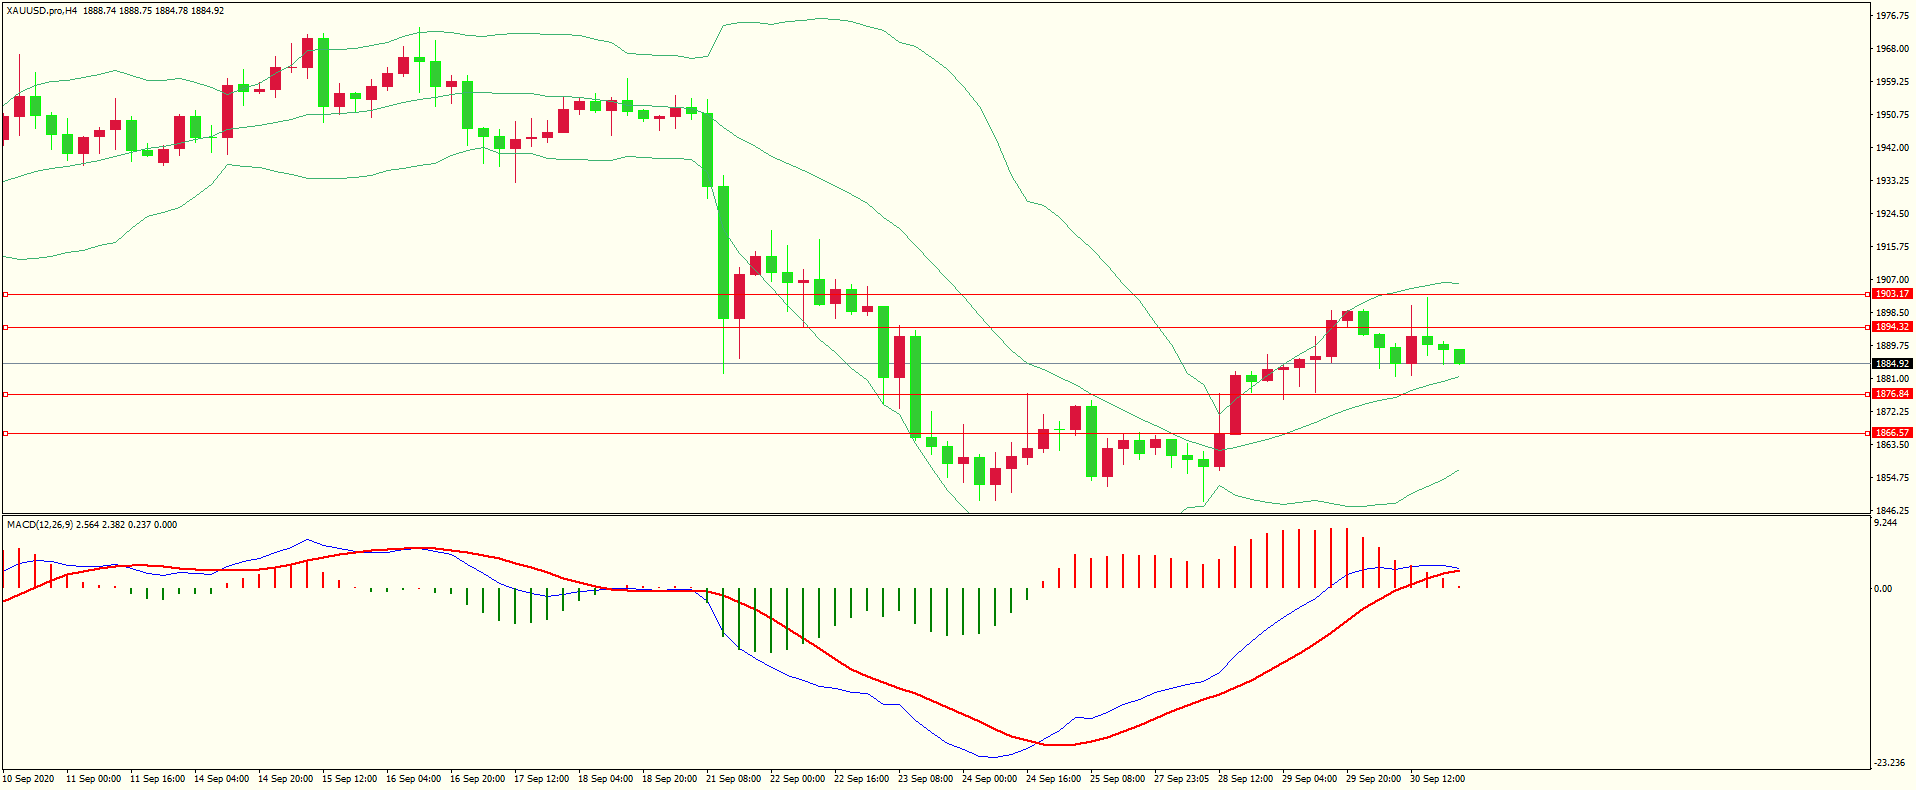Click left handle of 1876.84 red line
This screenshot has width=1916, height=790.
point(5,394)
